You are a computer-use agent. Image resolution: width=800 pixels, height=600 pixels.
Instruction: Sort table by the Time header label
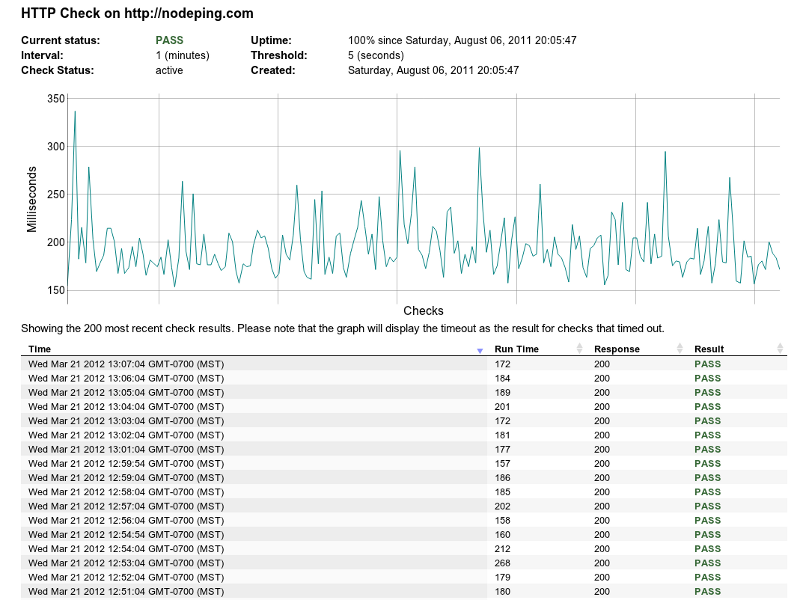40,349
